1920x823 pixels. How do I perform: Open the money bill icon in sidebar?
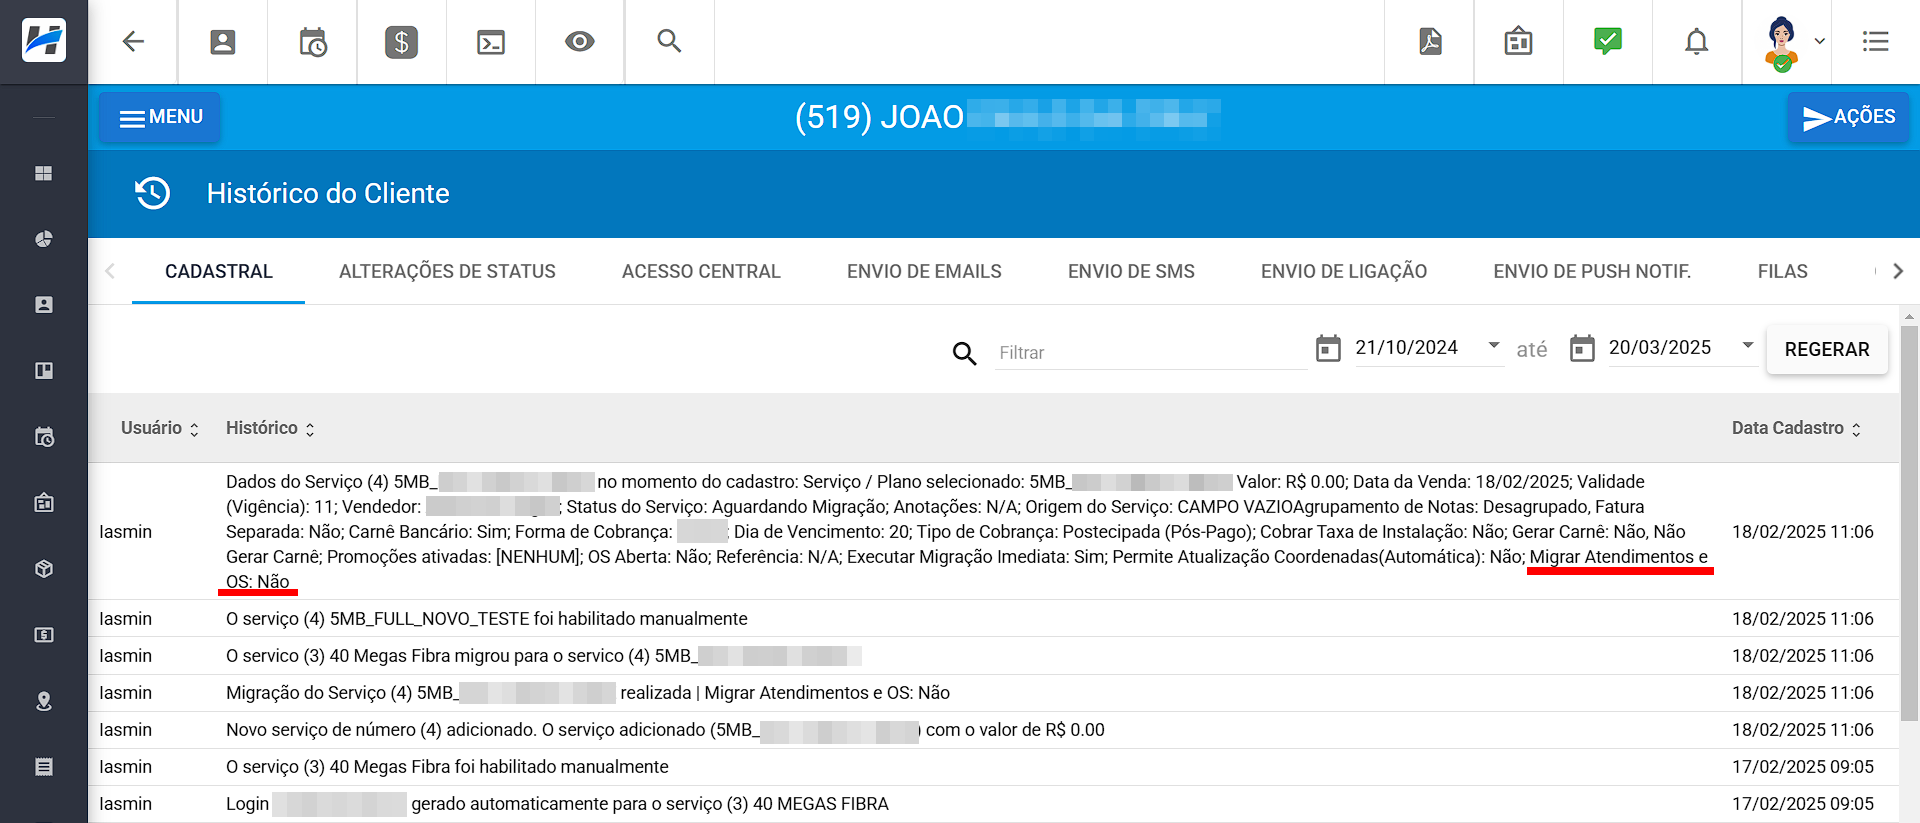click(x=44, y=635)
